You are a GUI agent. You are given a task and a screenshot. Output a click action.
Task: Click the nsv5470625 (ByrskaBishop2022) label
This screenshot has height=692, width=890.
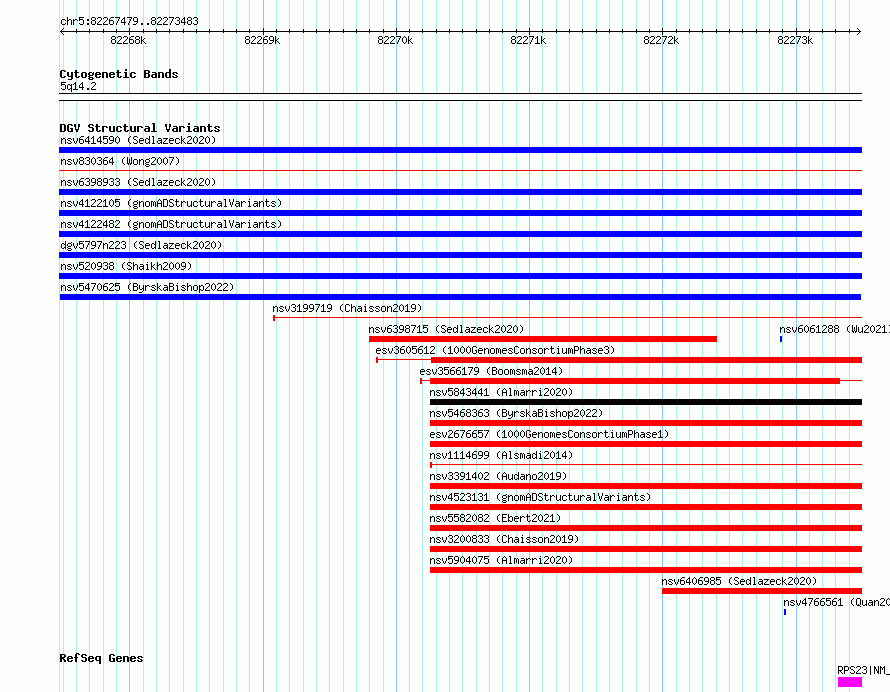(x=147, y=287)
